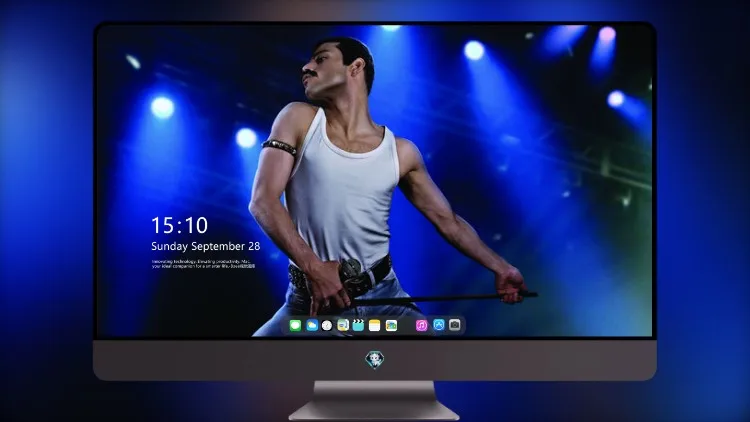Click the performer's black armband in wallpaper
Viewport: 750px width, 422px height.
[x=279, y=147]
